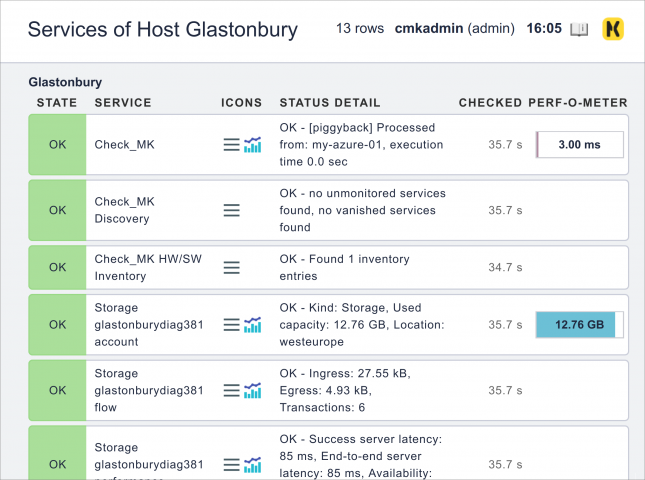
Task: Open Check_MK HW/SW Inventory service
Action: pos(148,267)
